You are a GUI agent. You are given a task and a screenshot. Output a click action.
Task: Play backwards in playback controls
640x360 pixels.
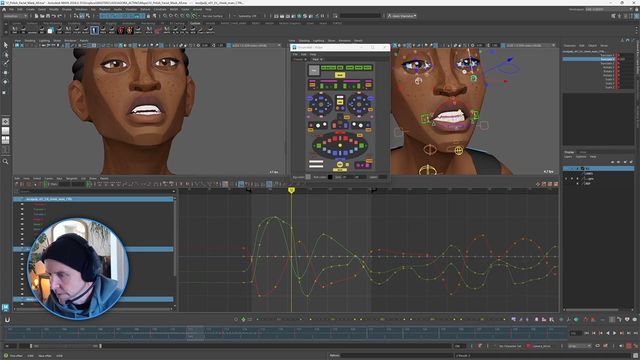point(608,333)
